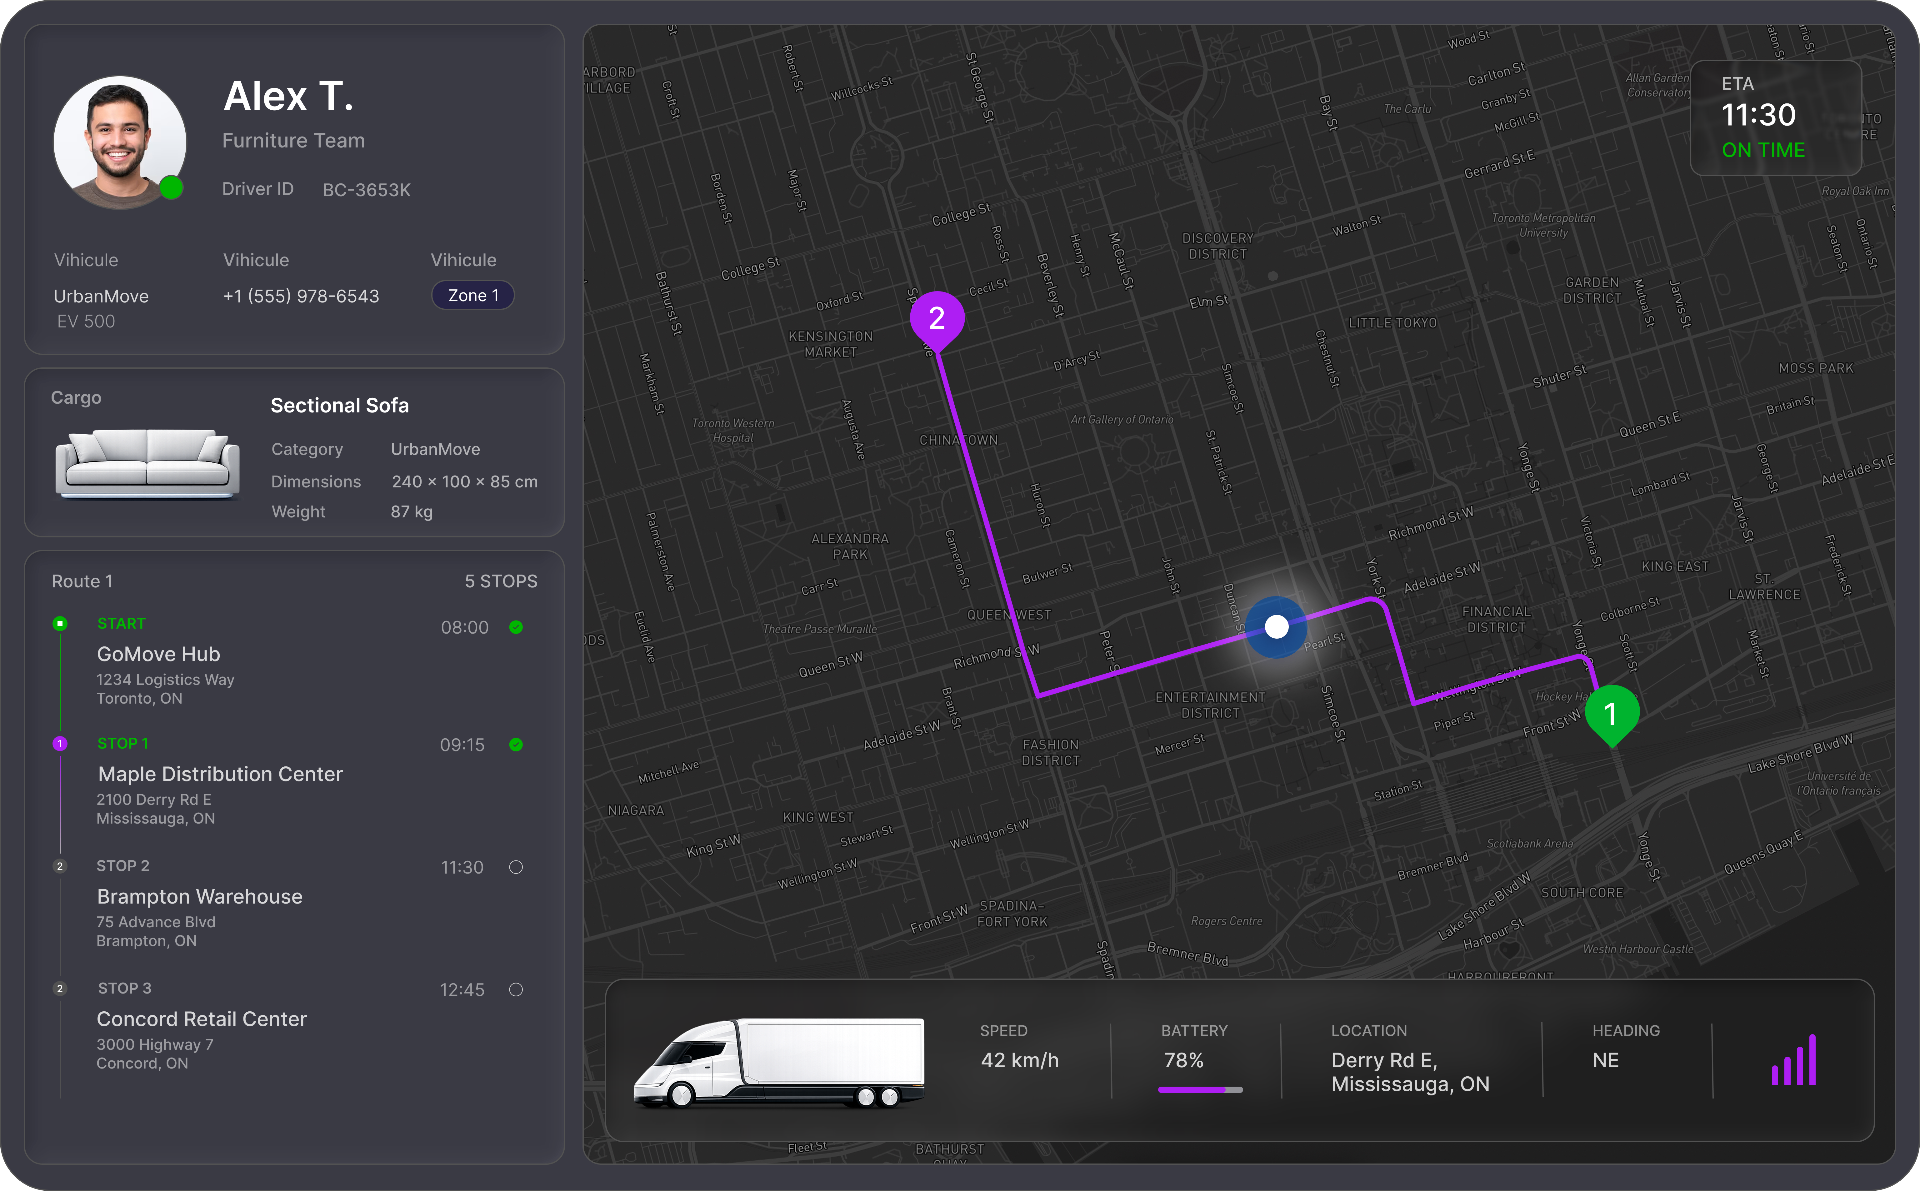Click the battery value 78%
1920x1191 pixels.
point(1183,1061)
